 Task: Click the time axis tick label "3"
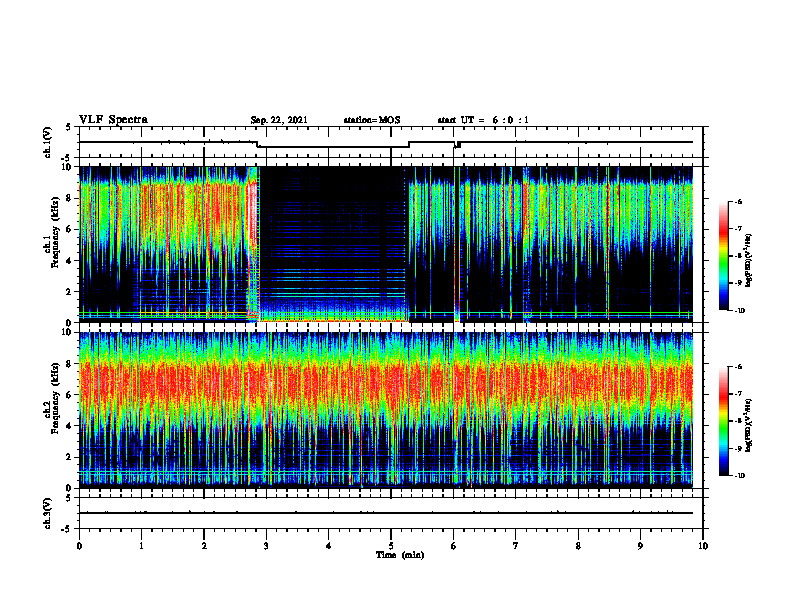point(266,546)
